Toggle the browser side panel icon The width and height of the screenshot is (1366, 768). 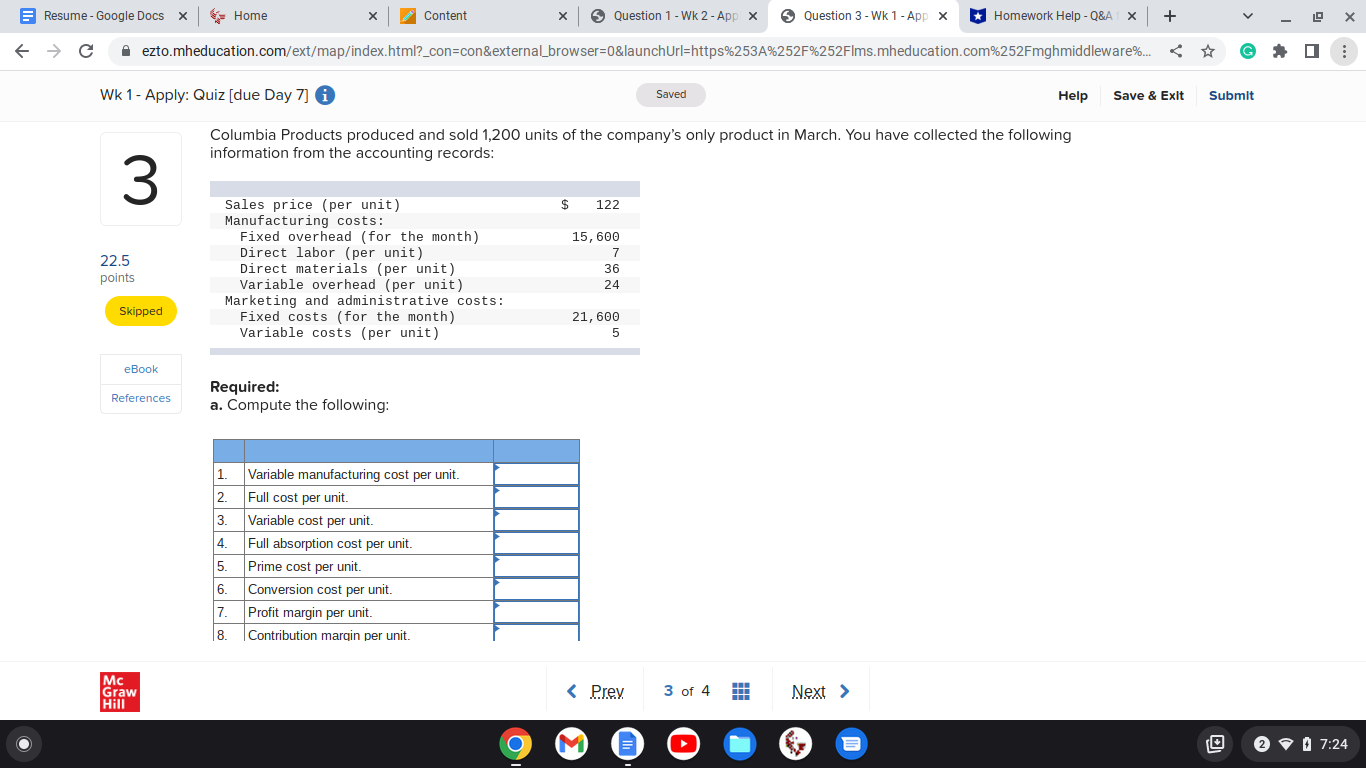pos(1311,51)
